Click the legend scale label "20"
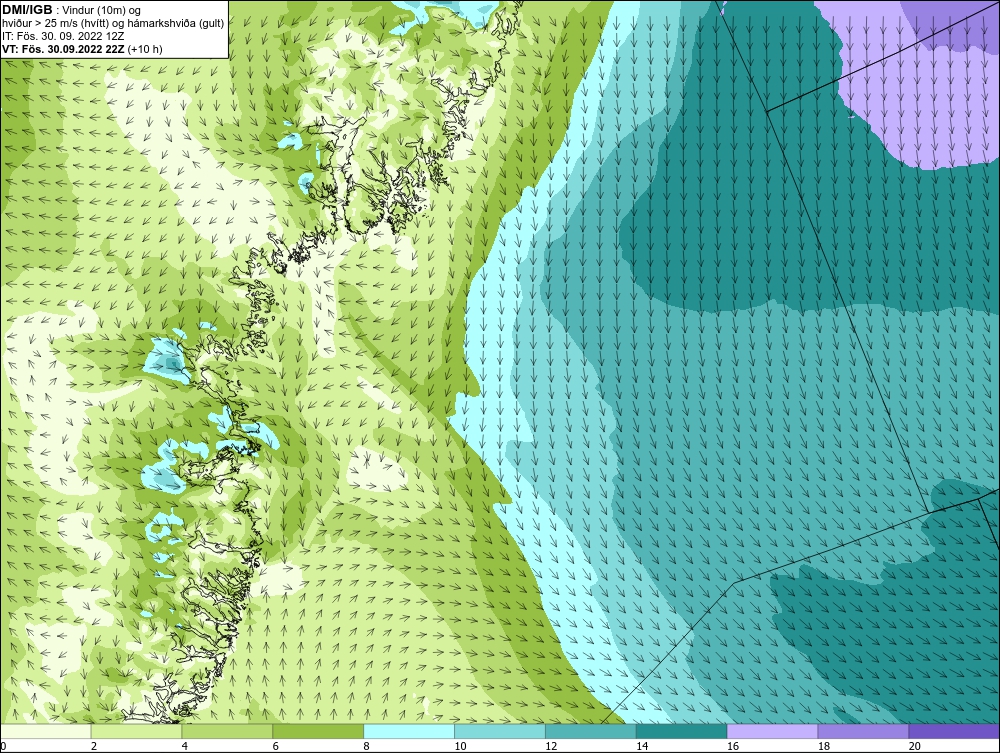 (x=915, y=746)
